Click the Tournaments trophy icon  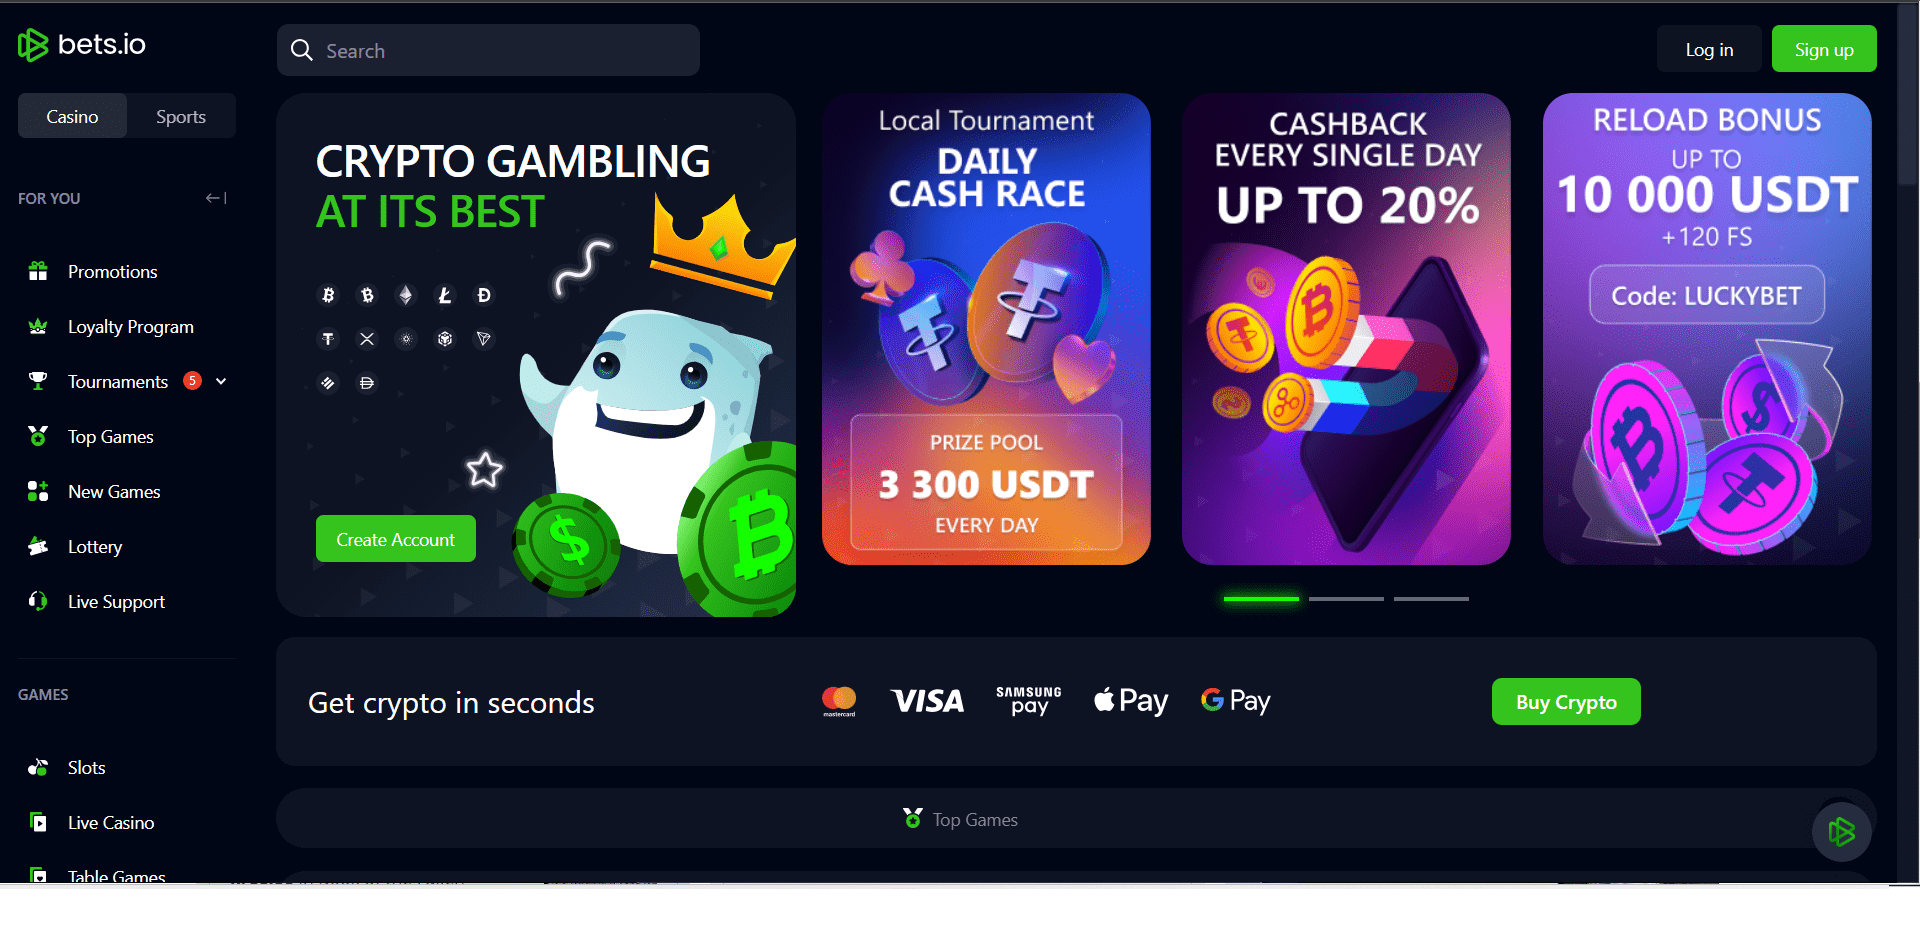coord(38,381)
